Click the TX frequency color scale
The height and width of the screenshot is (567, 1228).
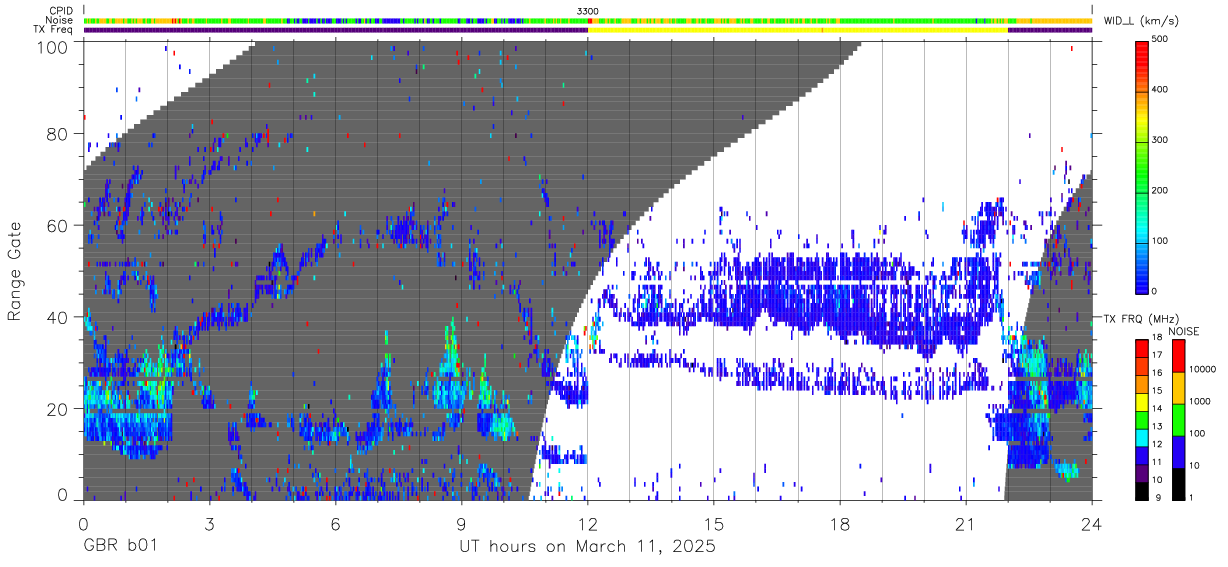pos(1143,418)
